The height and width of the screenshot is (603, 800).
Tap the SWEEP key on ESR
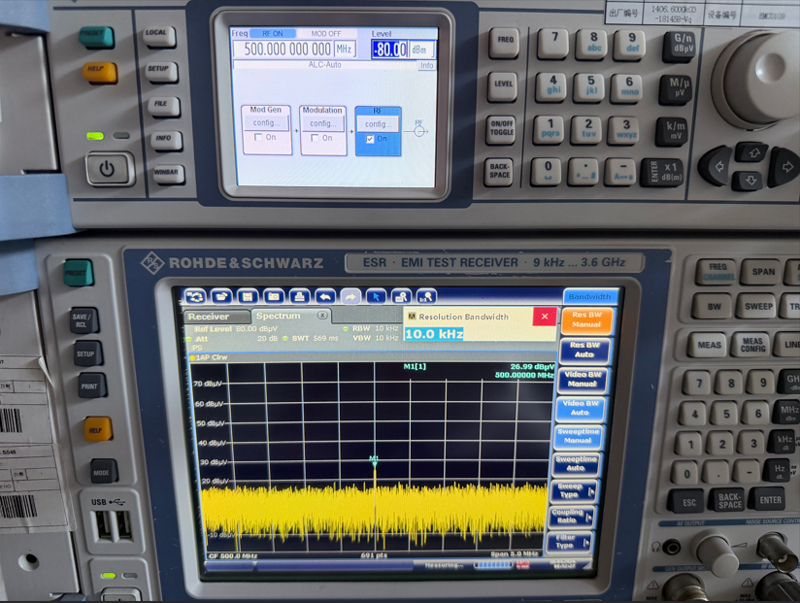coord(758,307)
